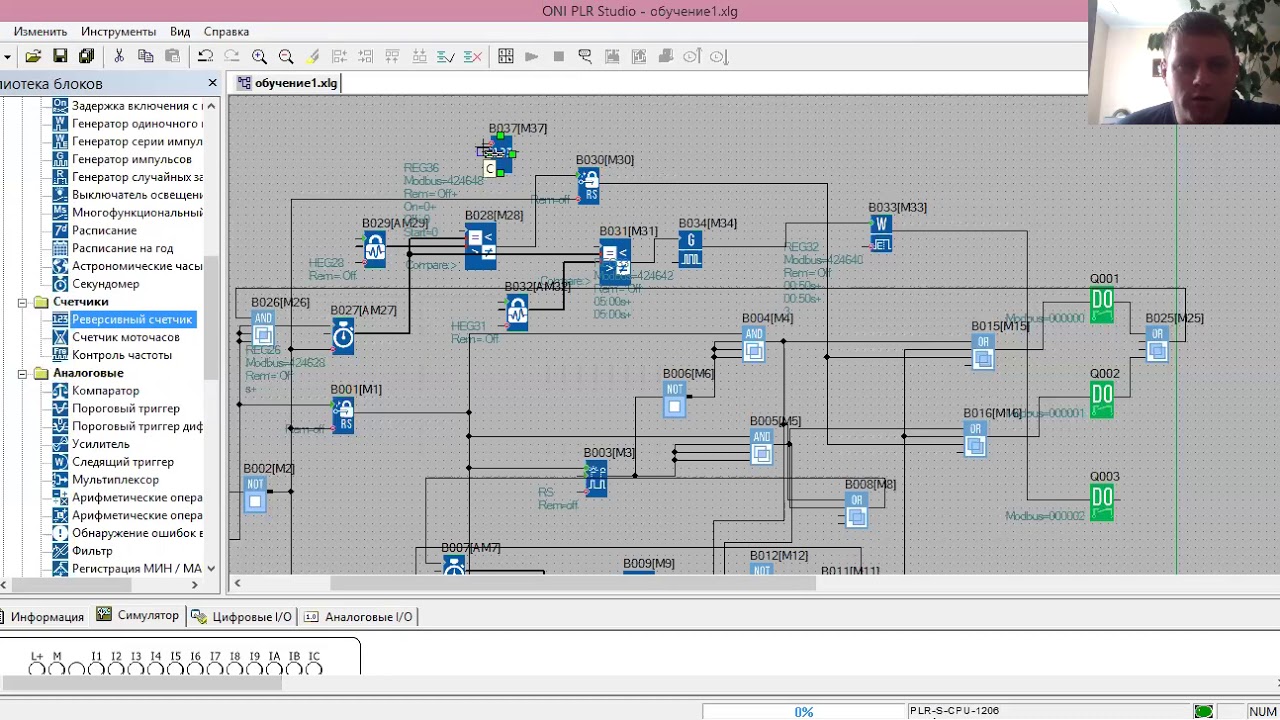
Task: Collapse the Аналоговые tree folder
Action: click(x=23, y=373)
